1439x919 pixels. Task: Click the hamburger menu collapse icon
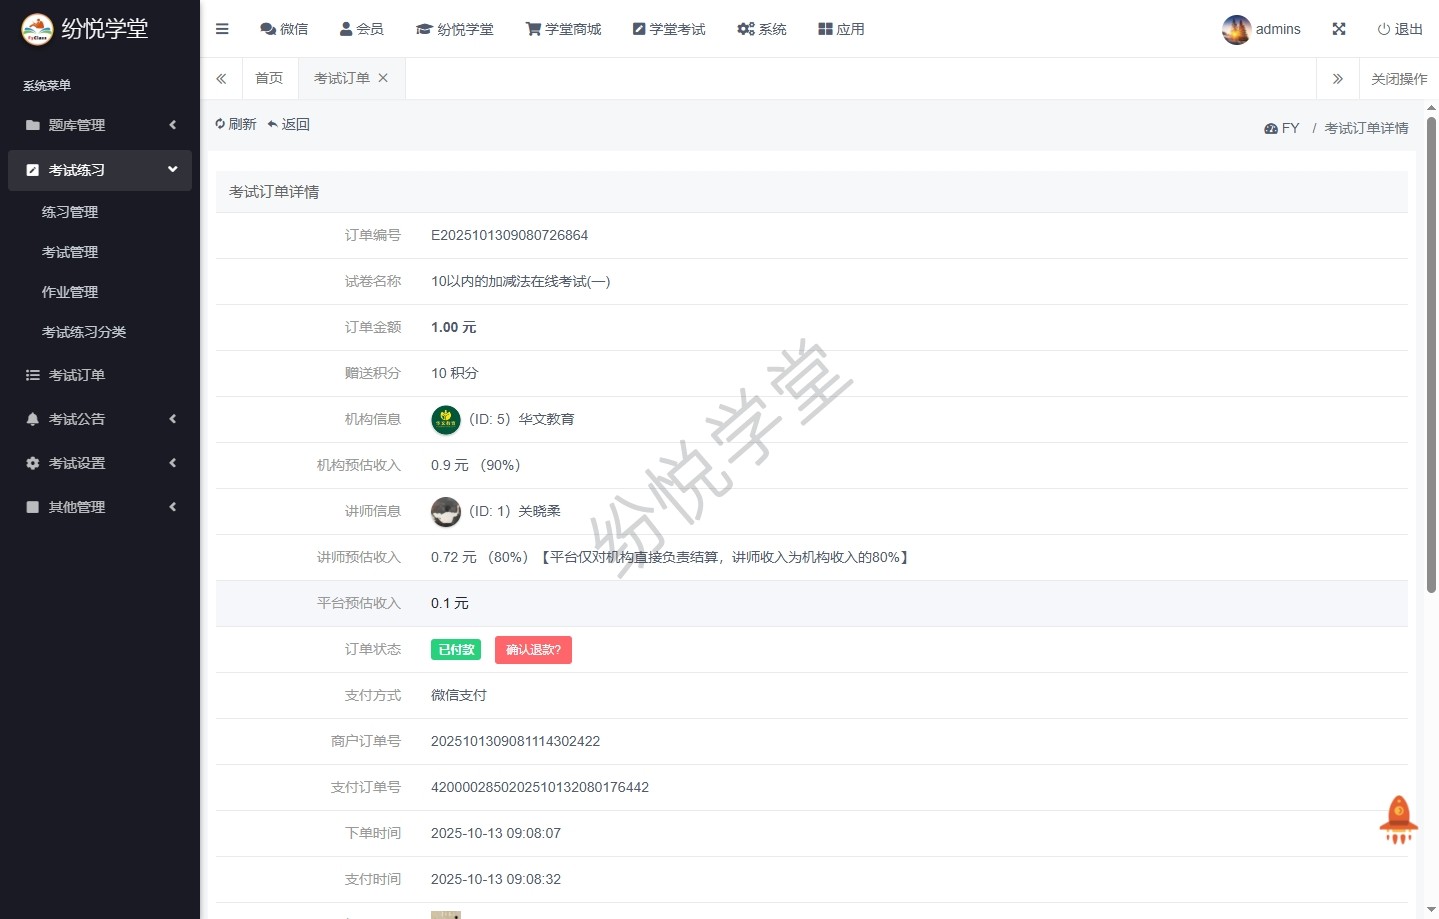coord(222,29)
